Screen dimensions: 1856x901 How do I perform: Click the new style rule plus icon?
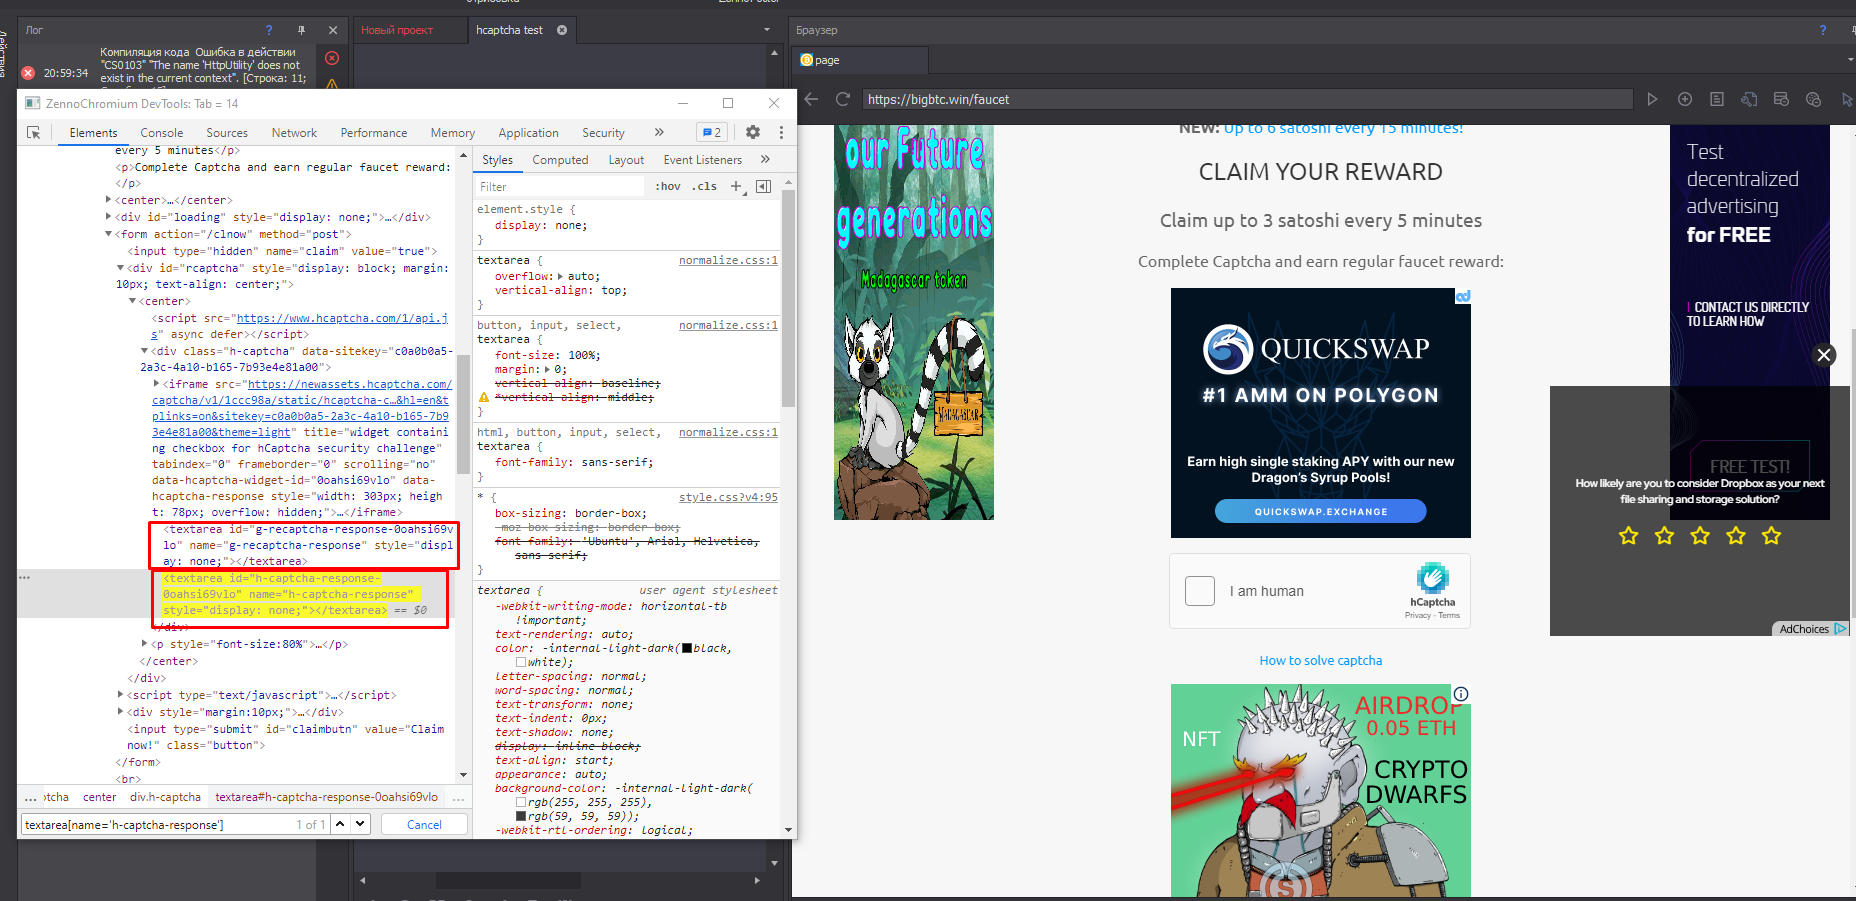(x=736, y=186)
